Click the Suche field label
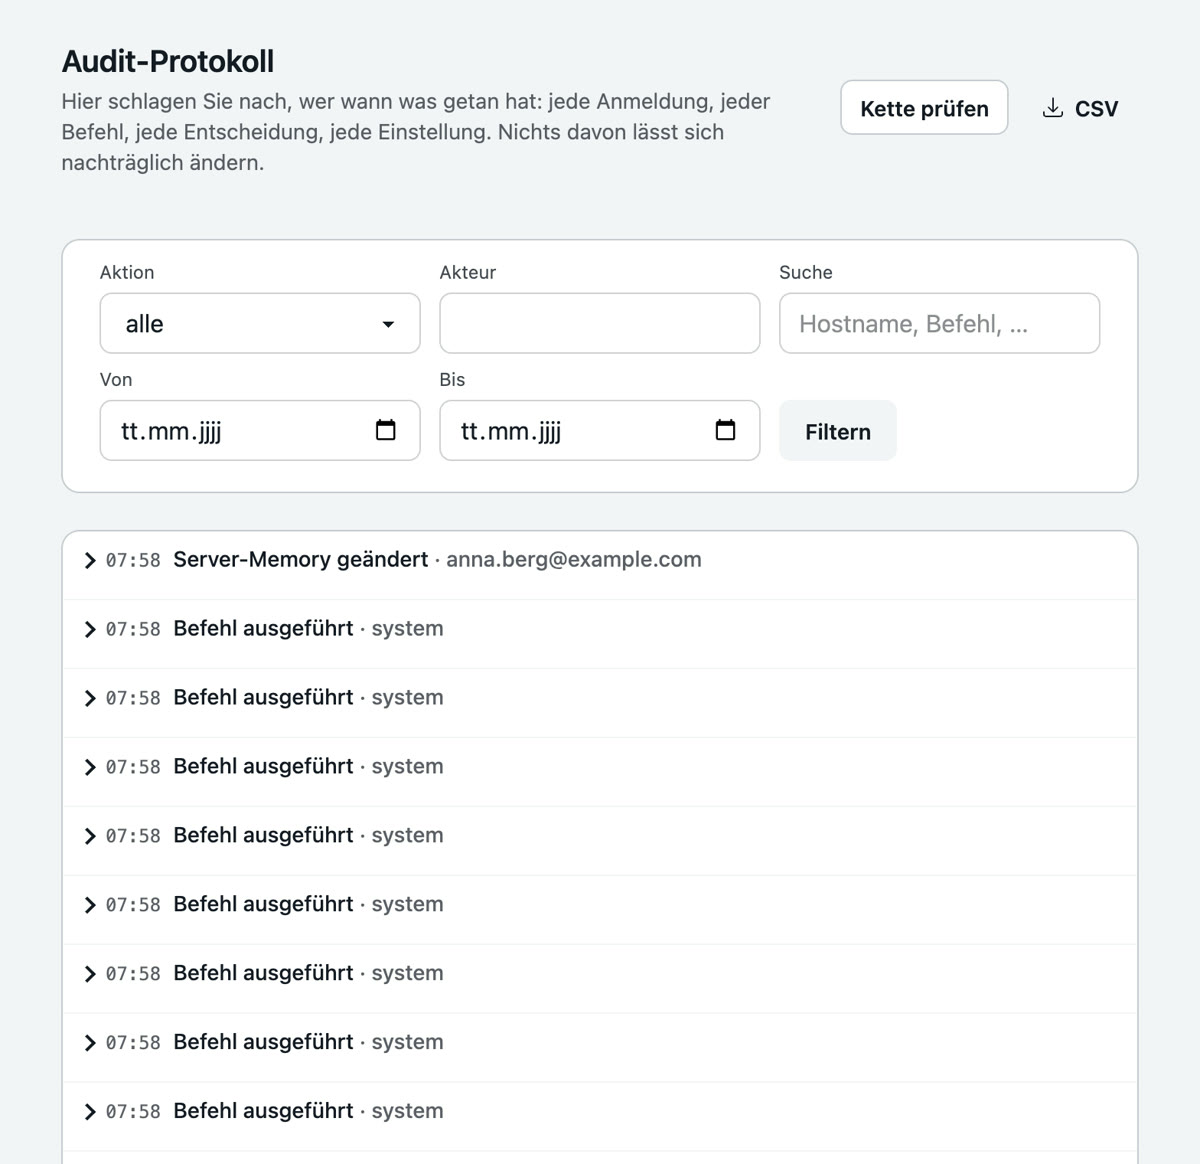Screen dimensions: 1200x1164 806,272
